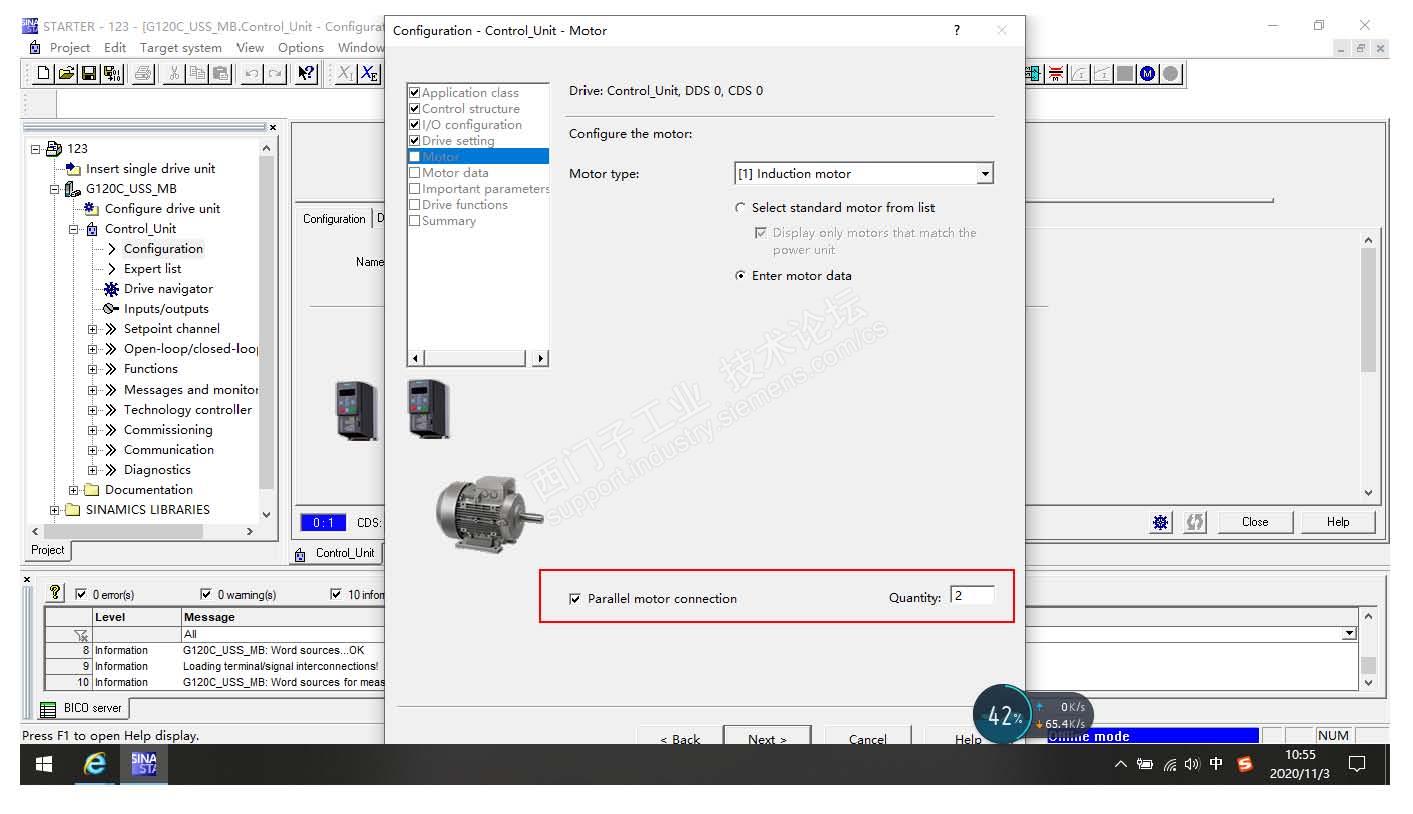Open the Target system menu
The width and height of the screenshot is (1413, 814).
181,48
